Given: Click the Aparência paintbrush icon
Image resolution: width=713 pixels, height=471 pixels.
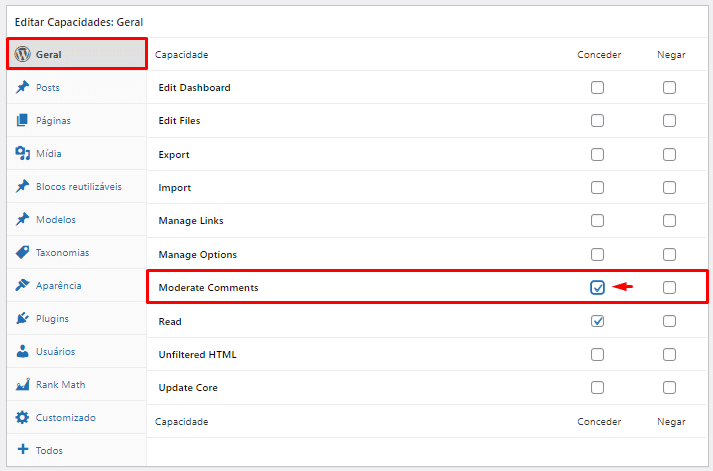Looking at the screenshot, I should point(22,285).
